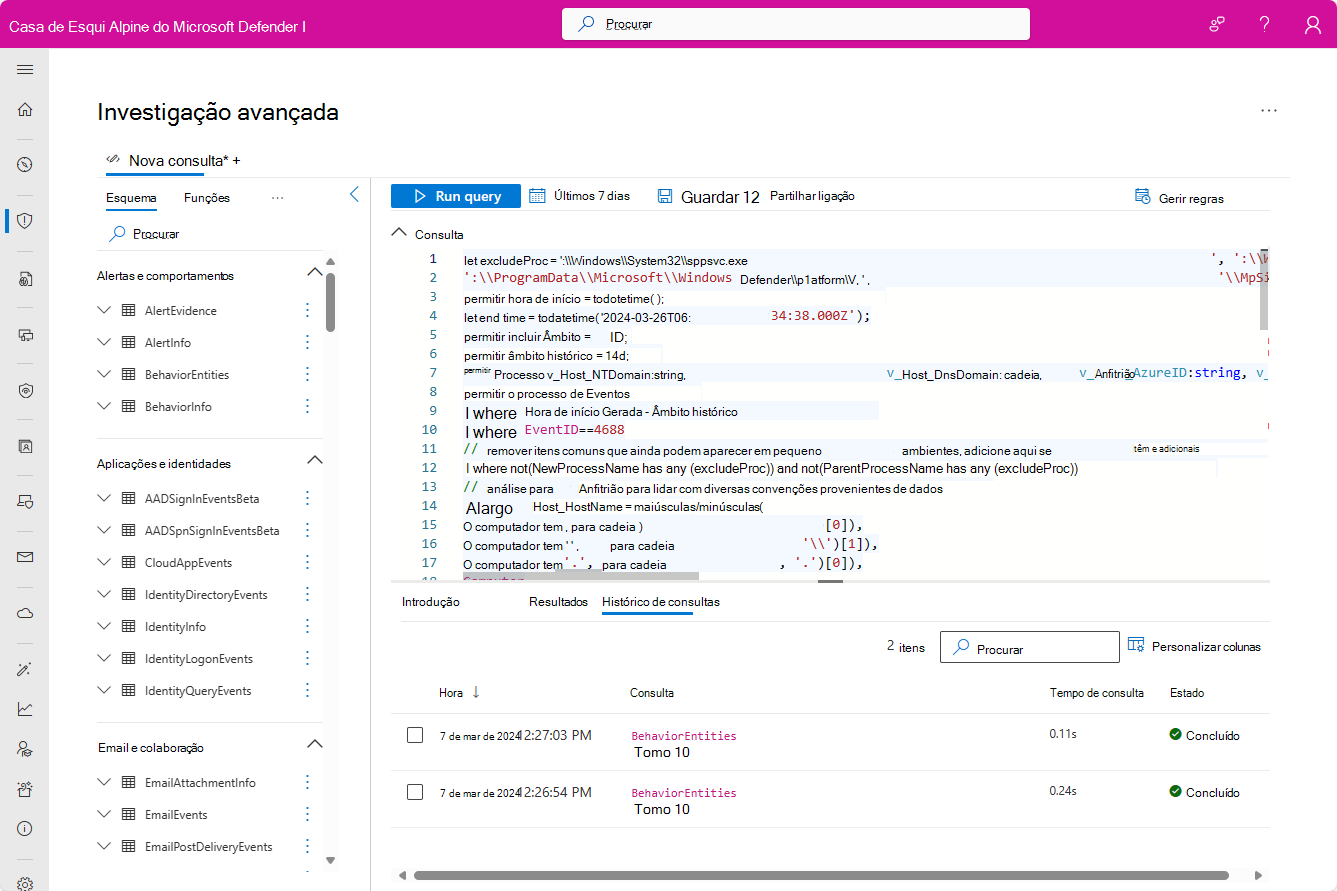Open the cloud apps sidebar icon
This screenshot has height=891, width=1337.
(25, 613)
